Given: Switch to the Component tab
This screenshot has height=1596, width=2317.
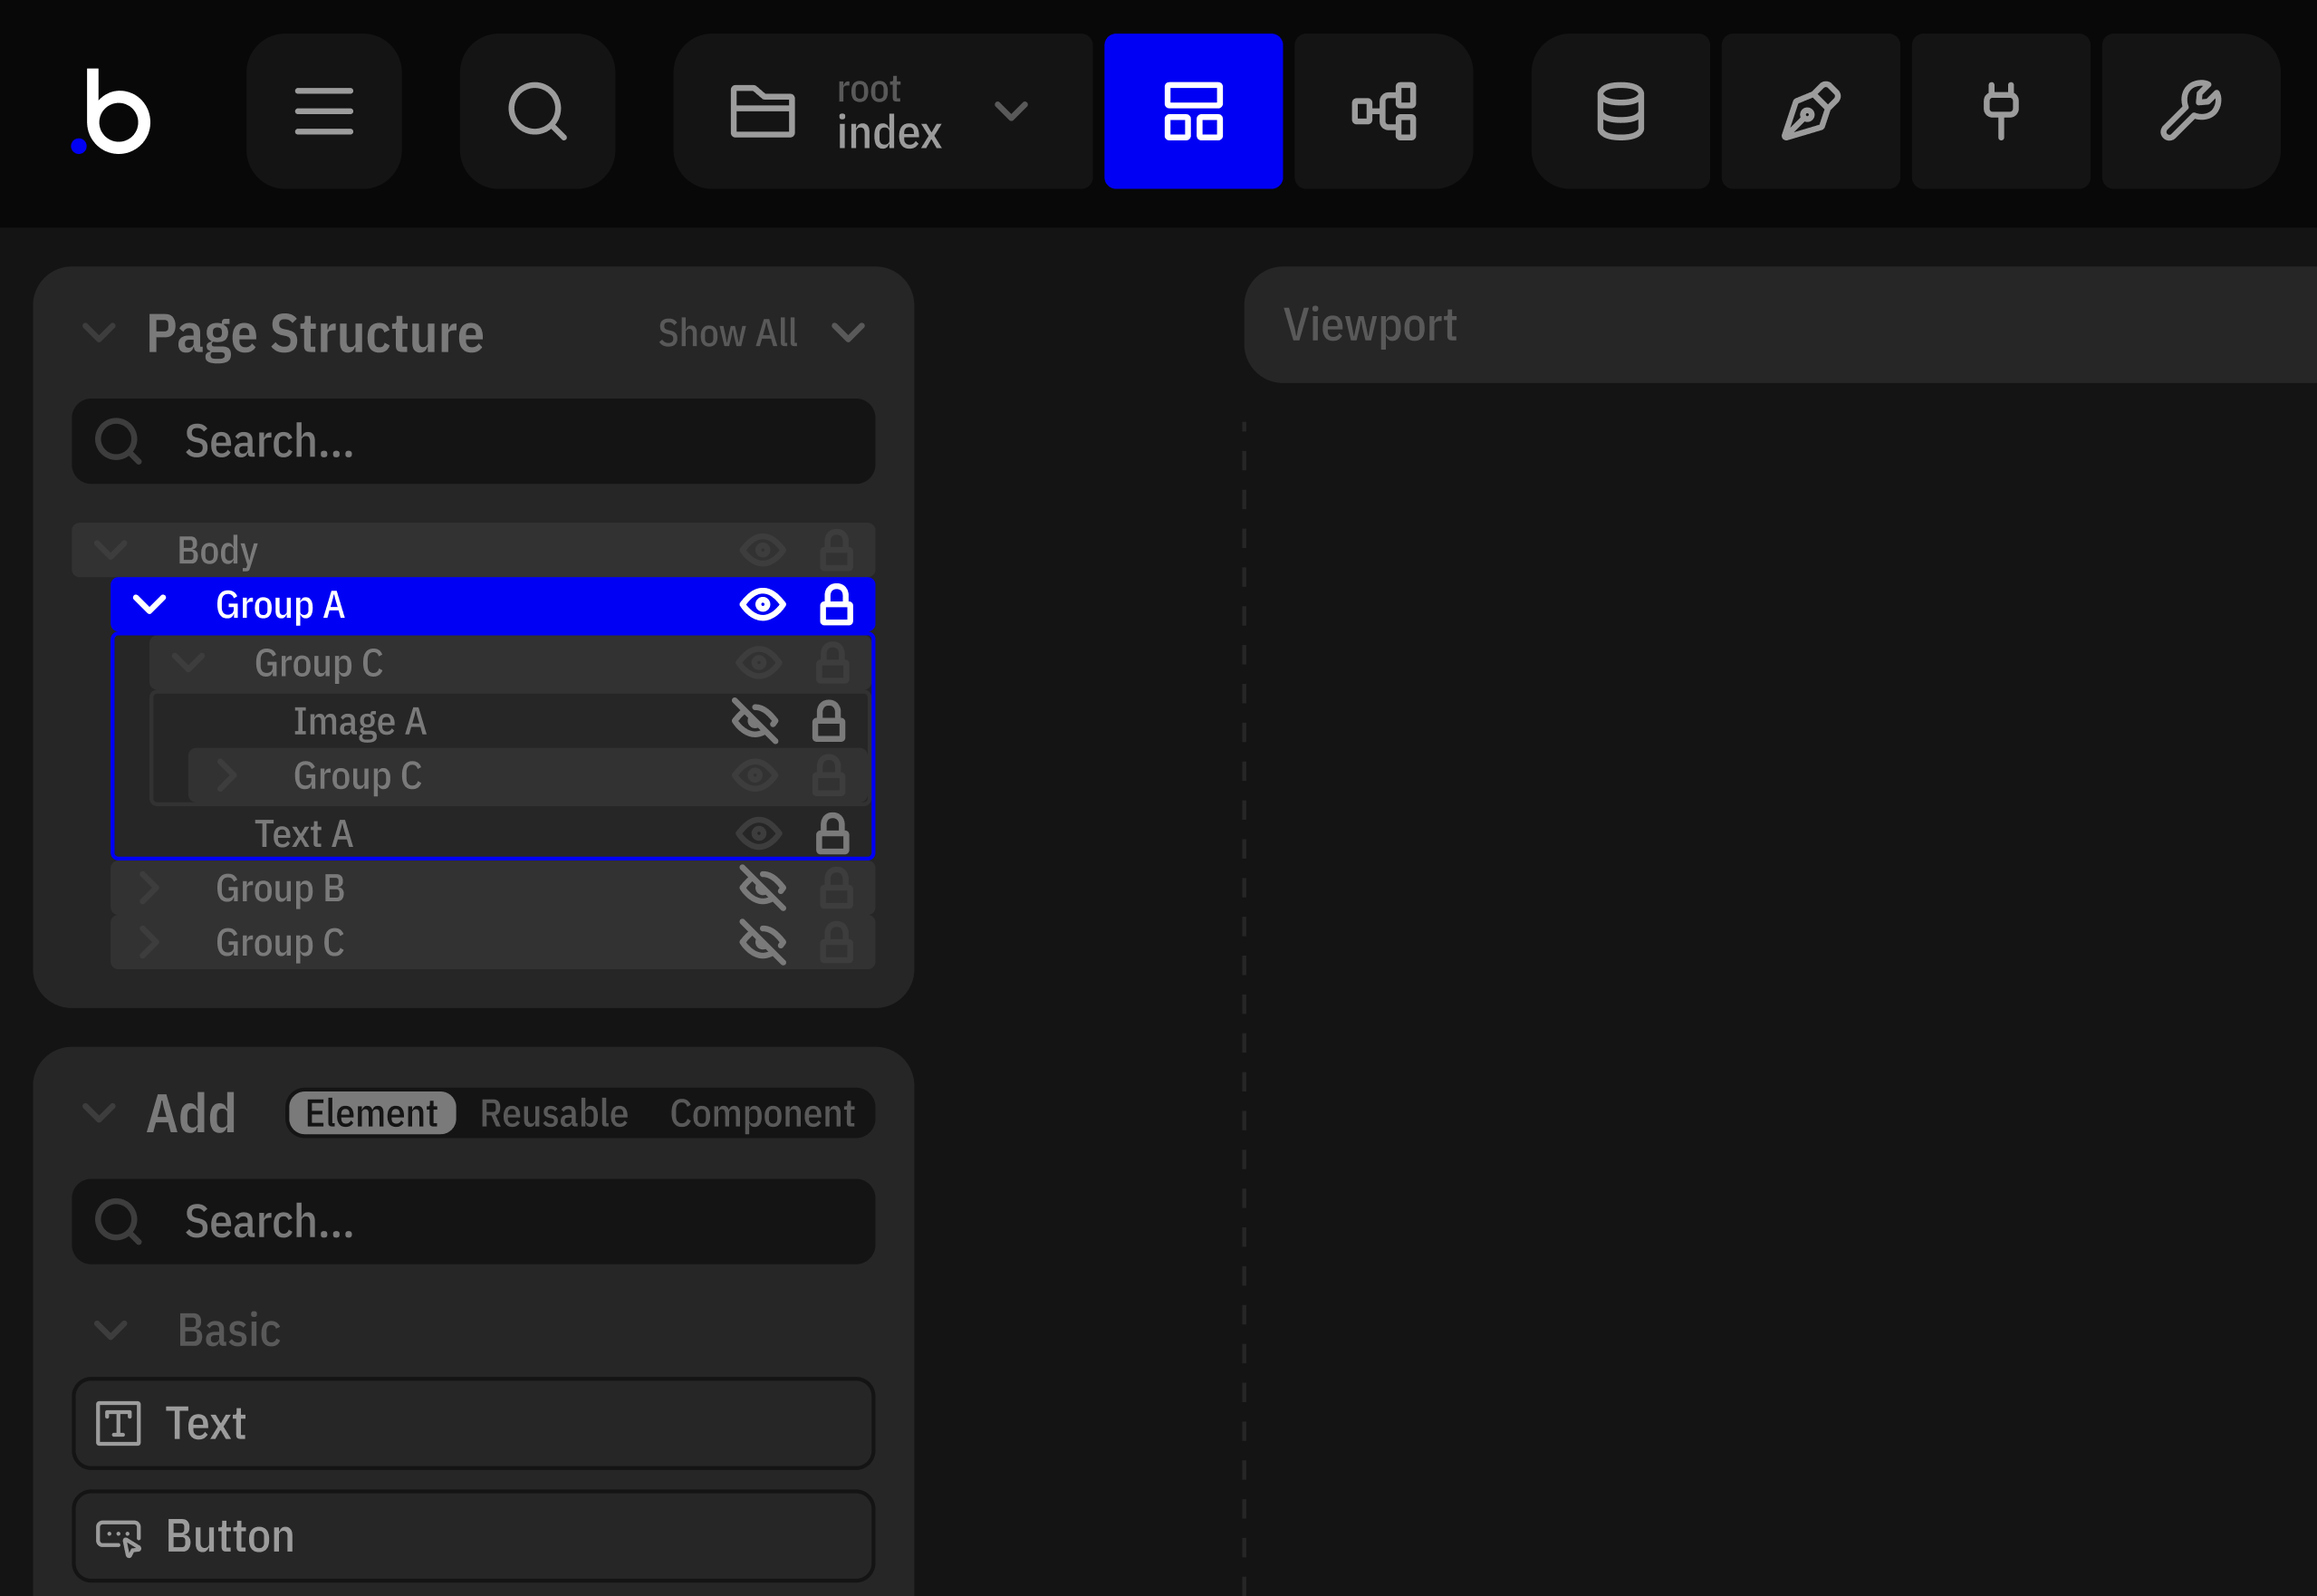Looking at the screenshot, I should pyautogui.click(x=762, y=1113).
